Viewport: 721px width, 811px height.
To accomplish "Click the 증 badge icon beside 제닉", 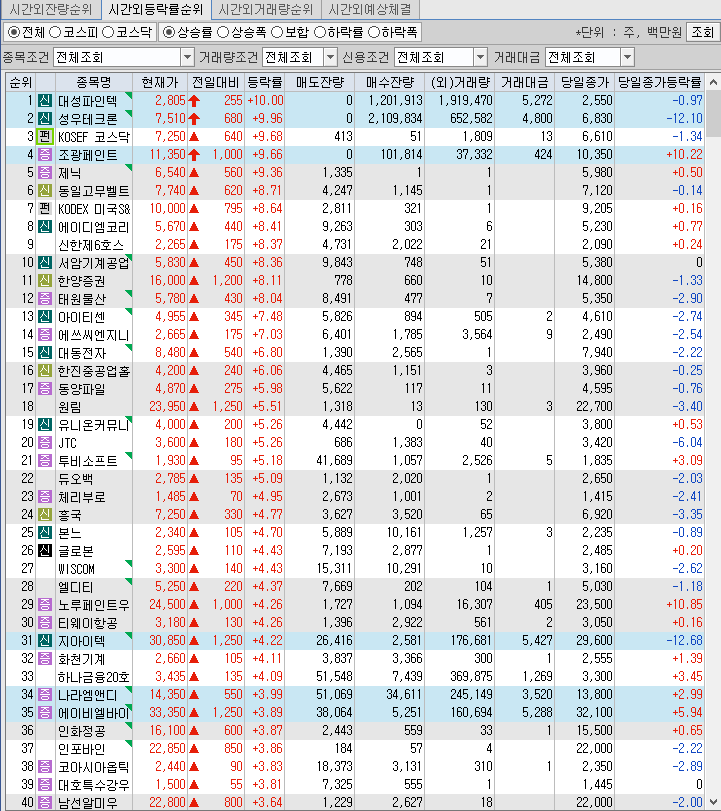I will click(x=45, y=172).
